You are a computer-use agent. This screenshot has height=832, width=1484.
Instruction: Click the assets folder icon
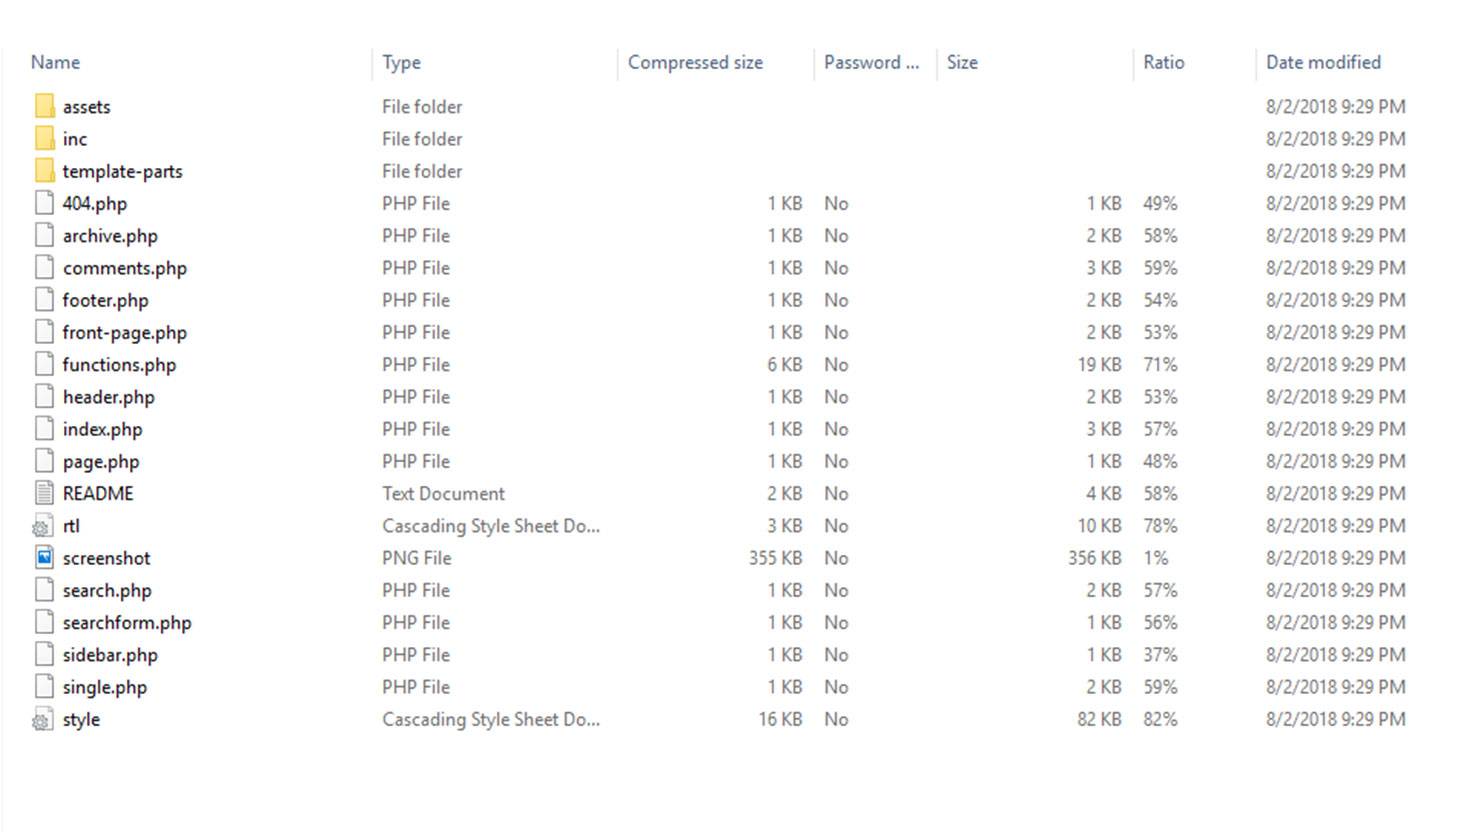[x=44, y=106]
